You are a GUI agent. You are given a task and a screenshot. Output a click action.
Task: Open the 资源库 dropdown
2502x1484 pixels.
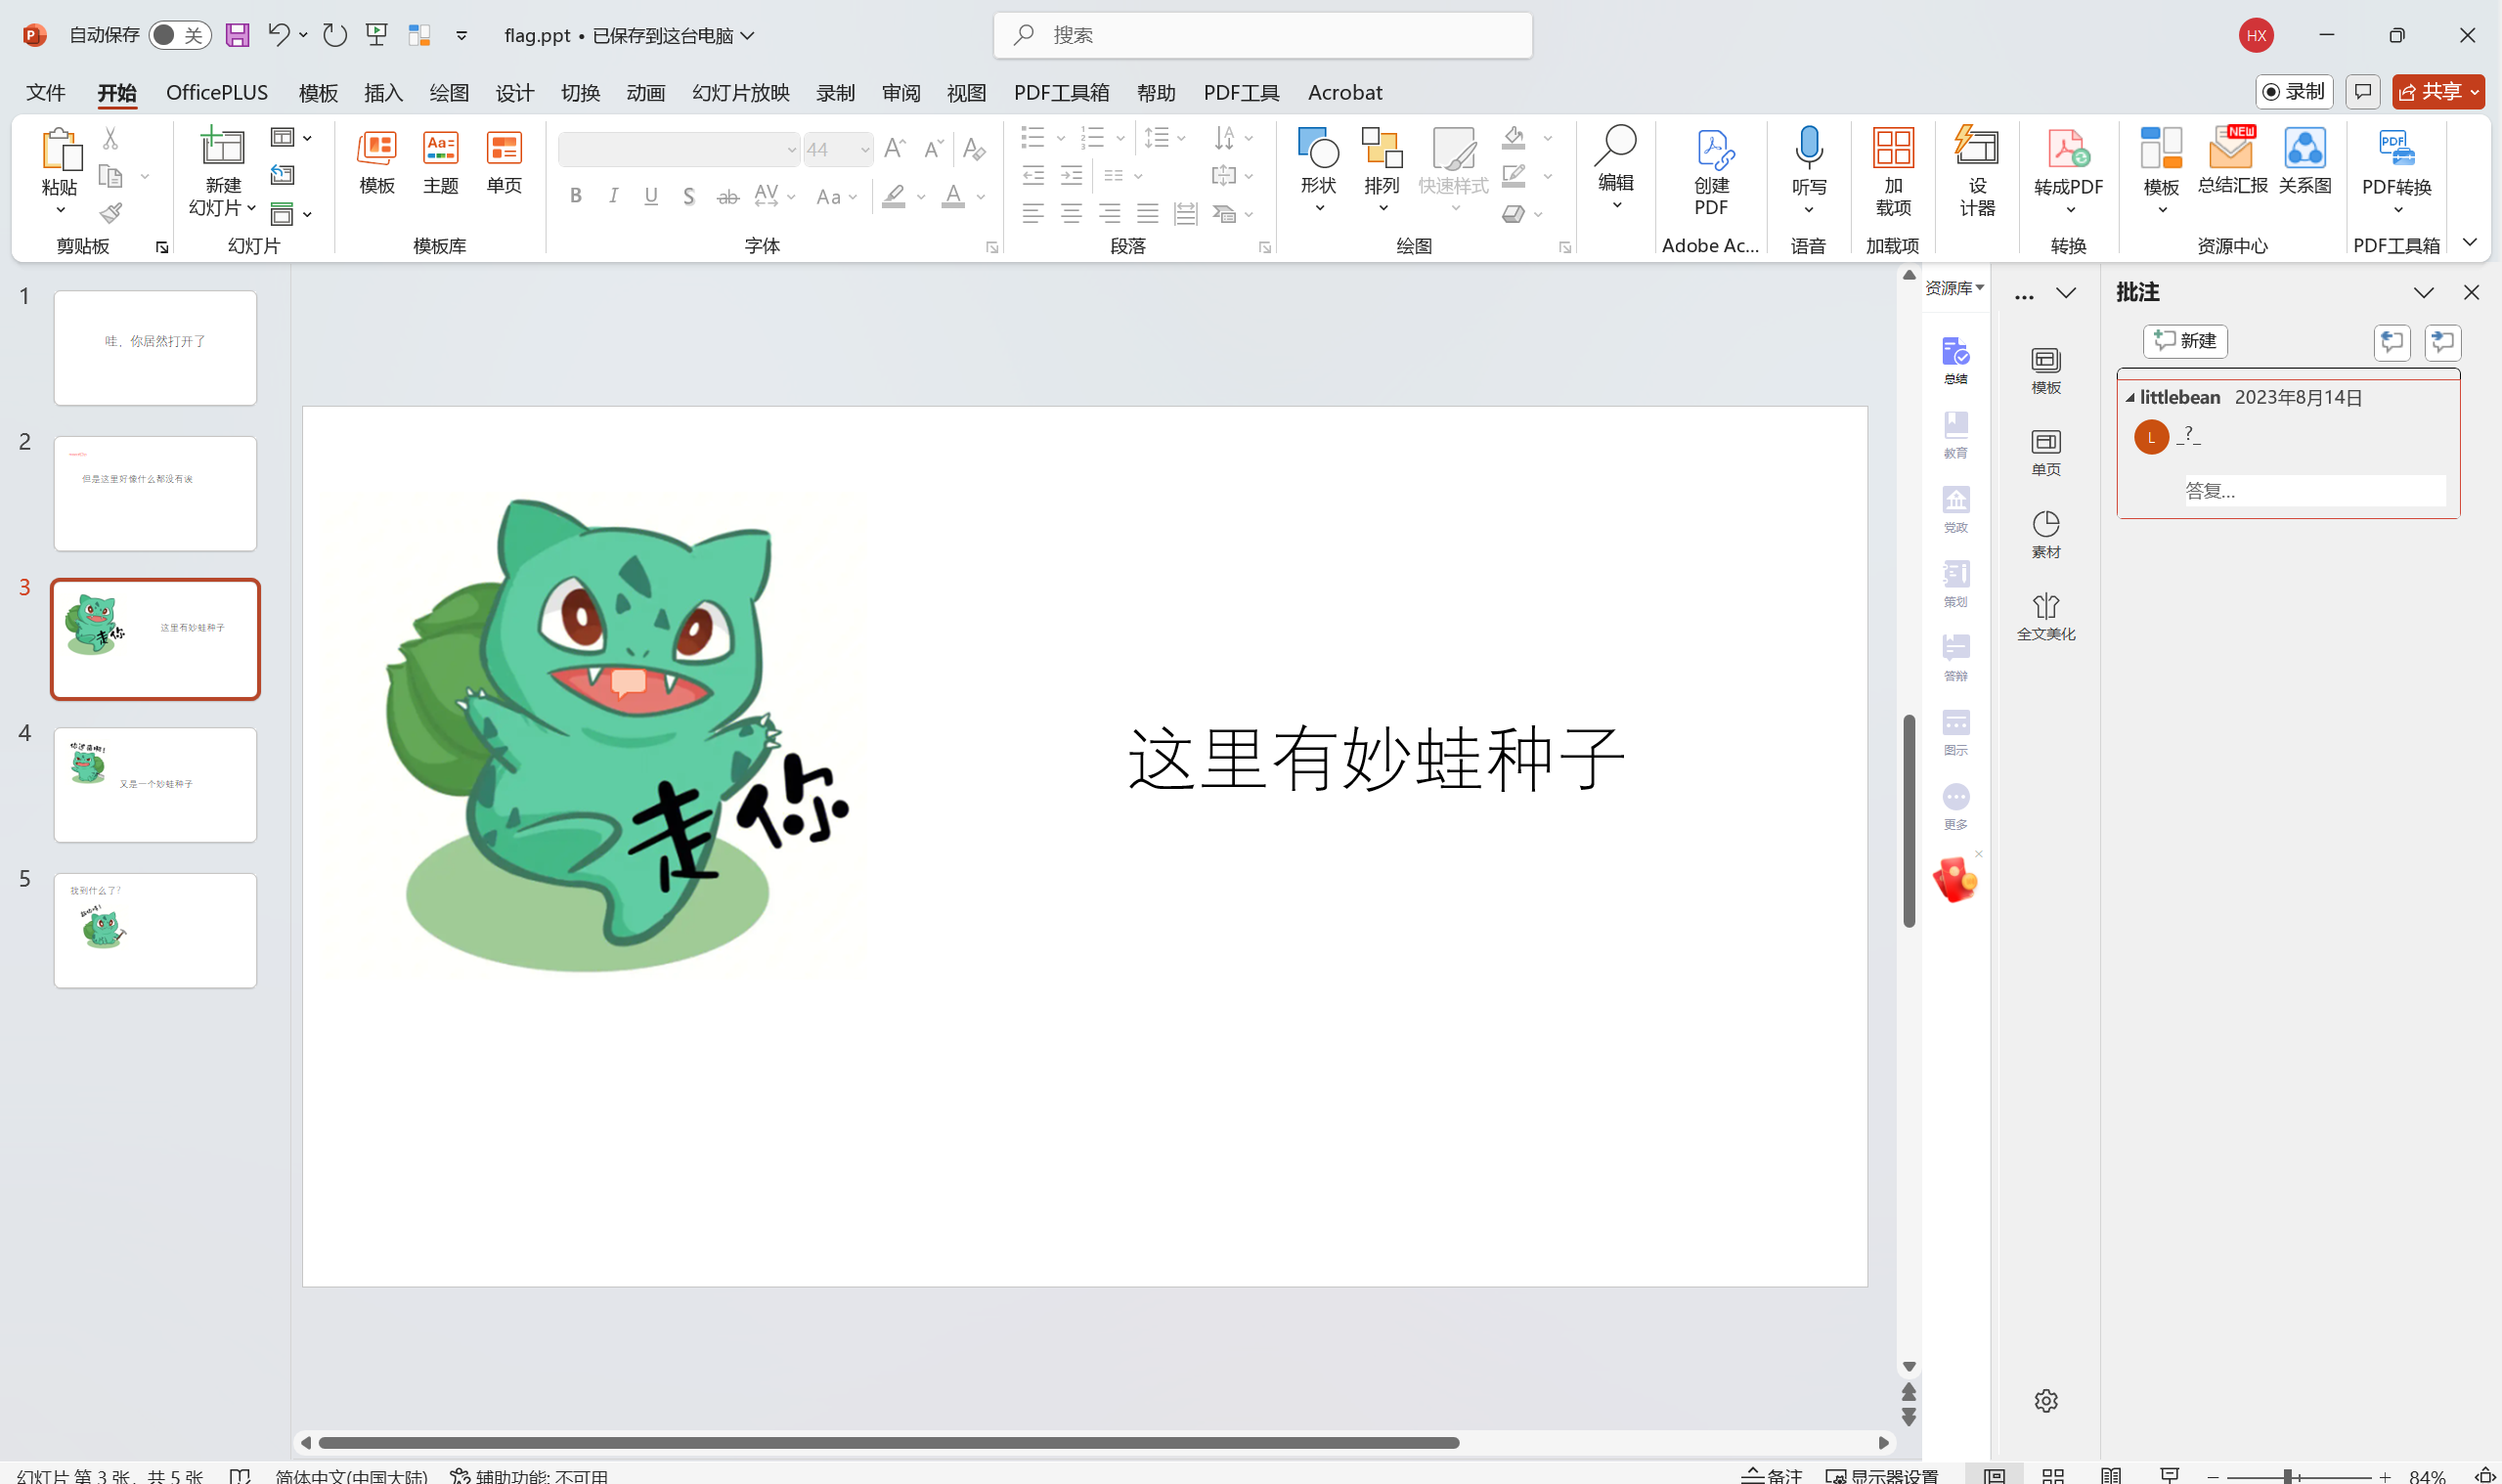point(1954,288)
